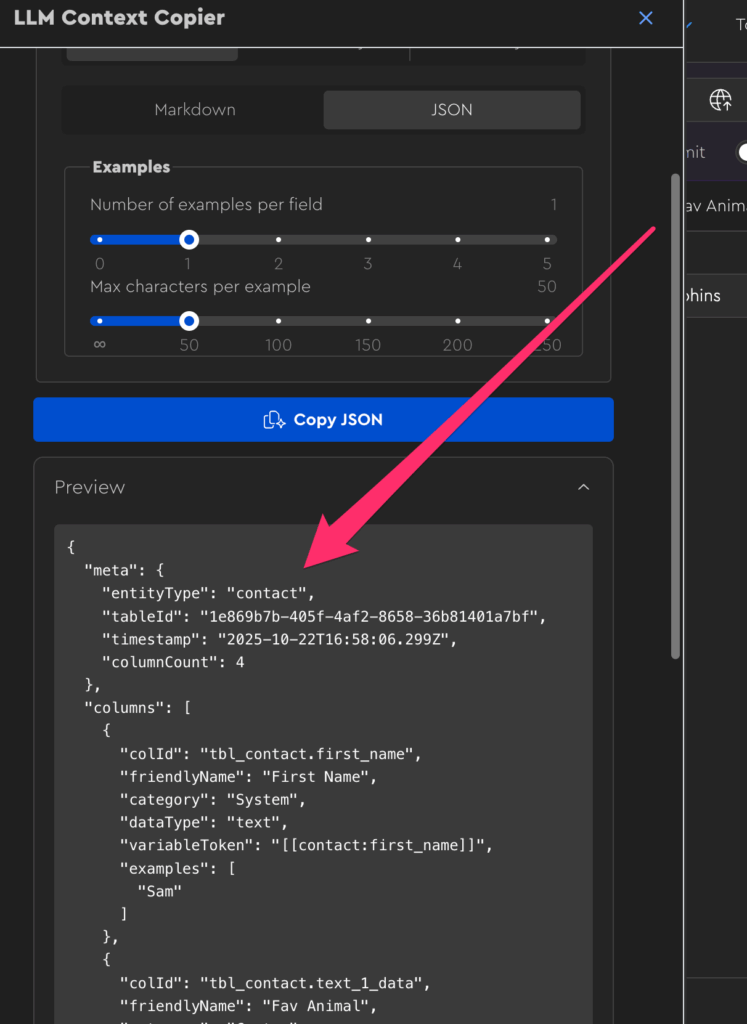Select the JSON format tab
The height and width of the screenshot is (1024, 747).
coord(451,110)
